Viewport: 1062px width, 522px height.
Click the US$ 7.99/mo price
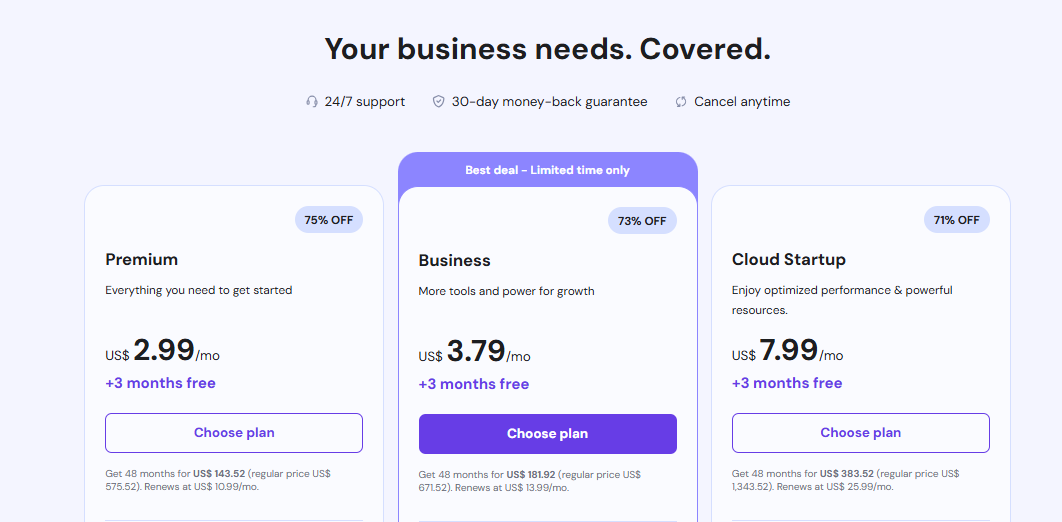[x=788, y=351]
